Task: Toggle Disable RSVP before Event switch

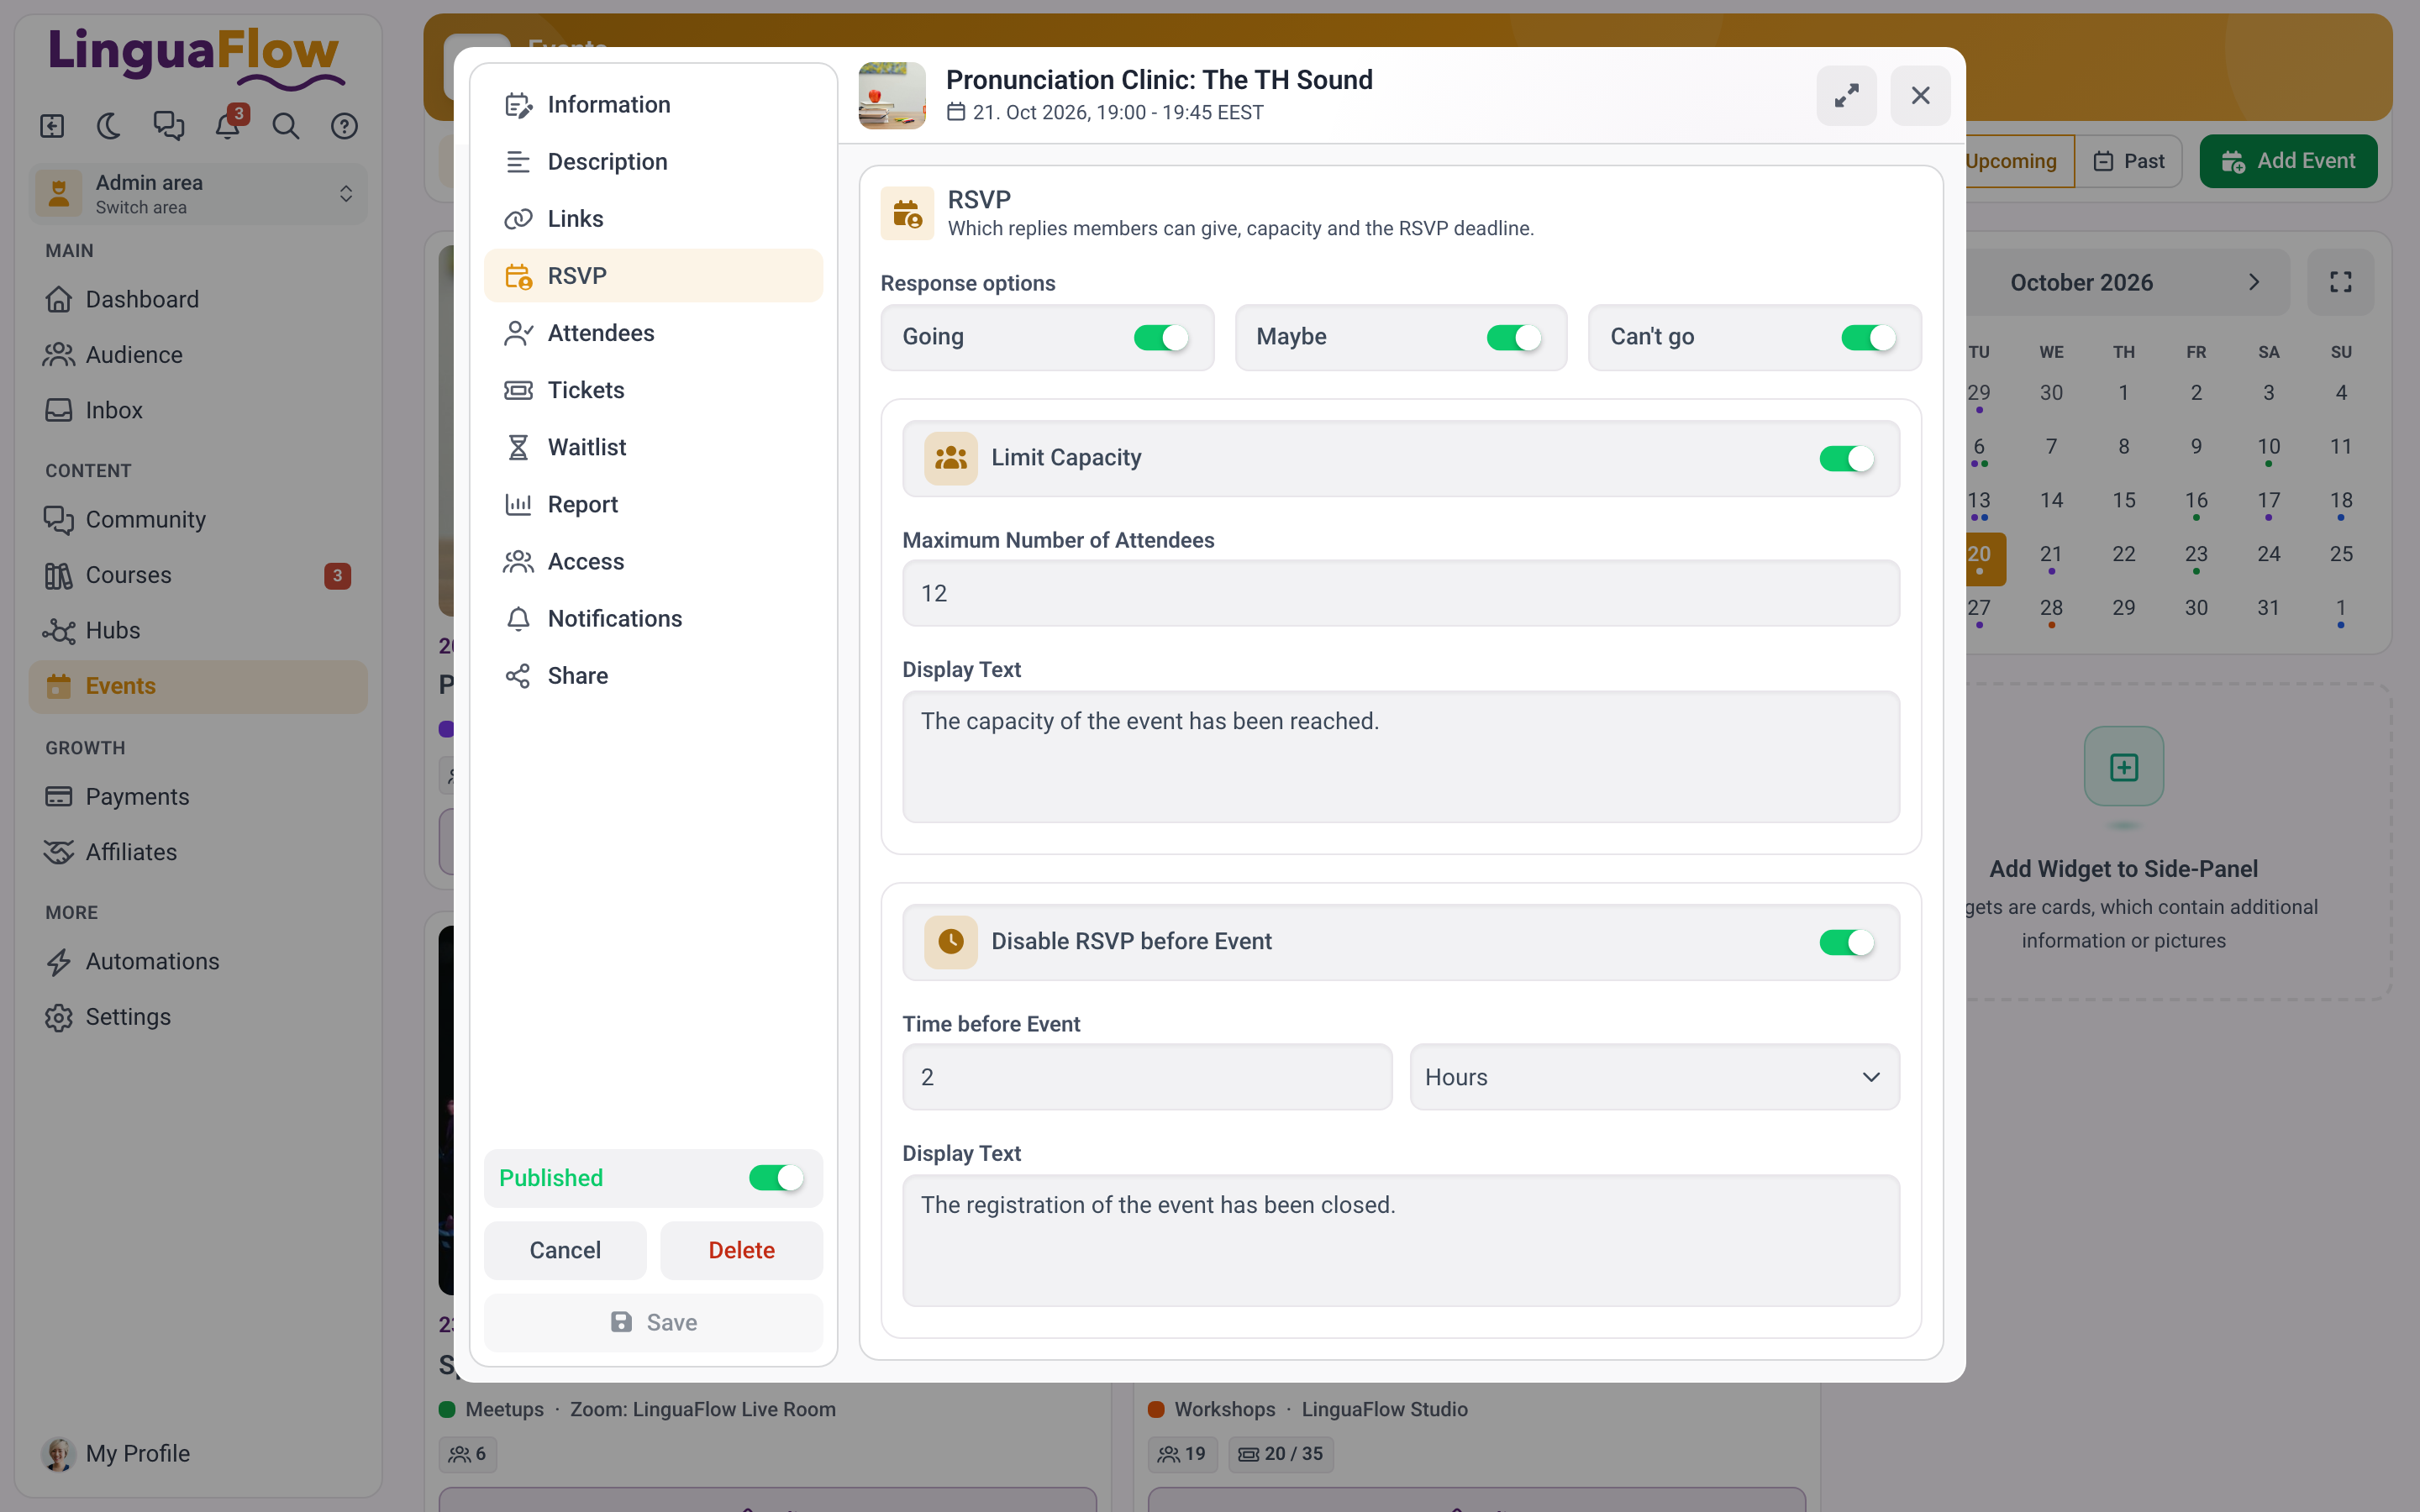Action: coord(1846,943)
